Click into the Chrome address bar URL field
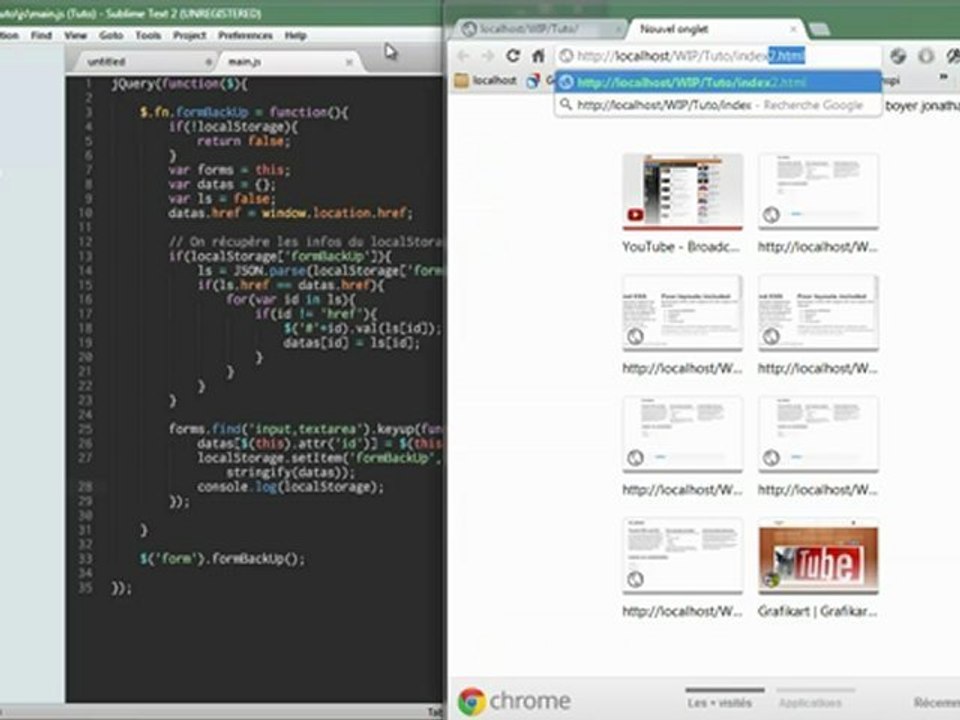This screenshot has width=960, height=720. coord(718,56)
